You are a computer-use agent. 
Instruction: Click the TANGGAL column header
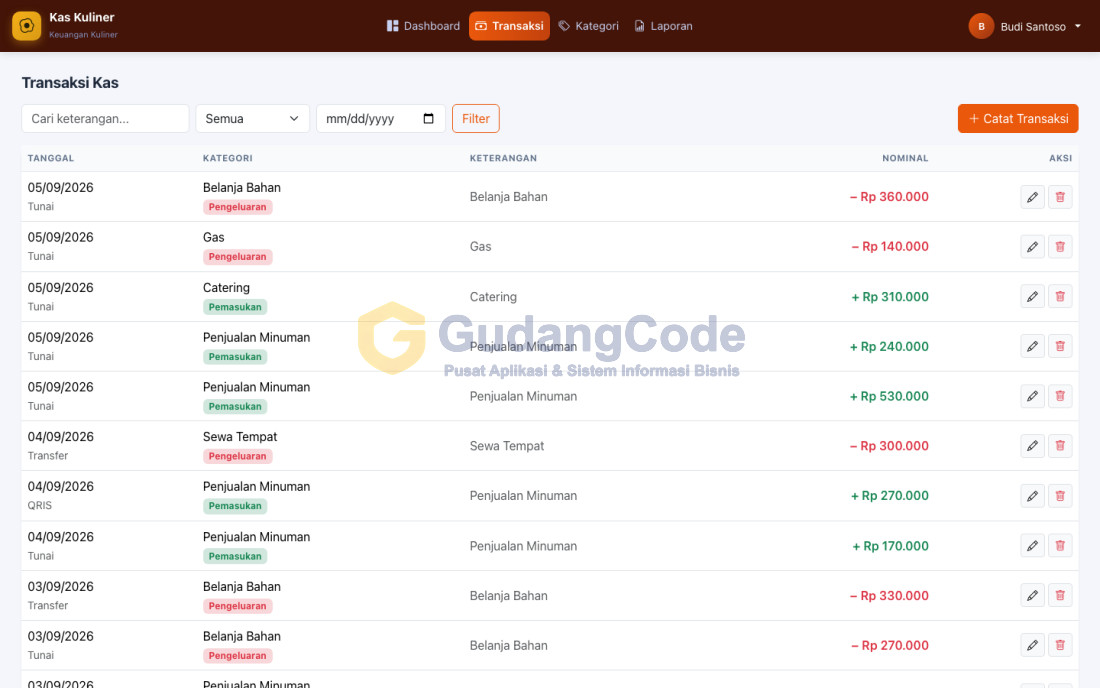(x=51, y=158)
